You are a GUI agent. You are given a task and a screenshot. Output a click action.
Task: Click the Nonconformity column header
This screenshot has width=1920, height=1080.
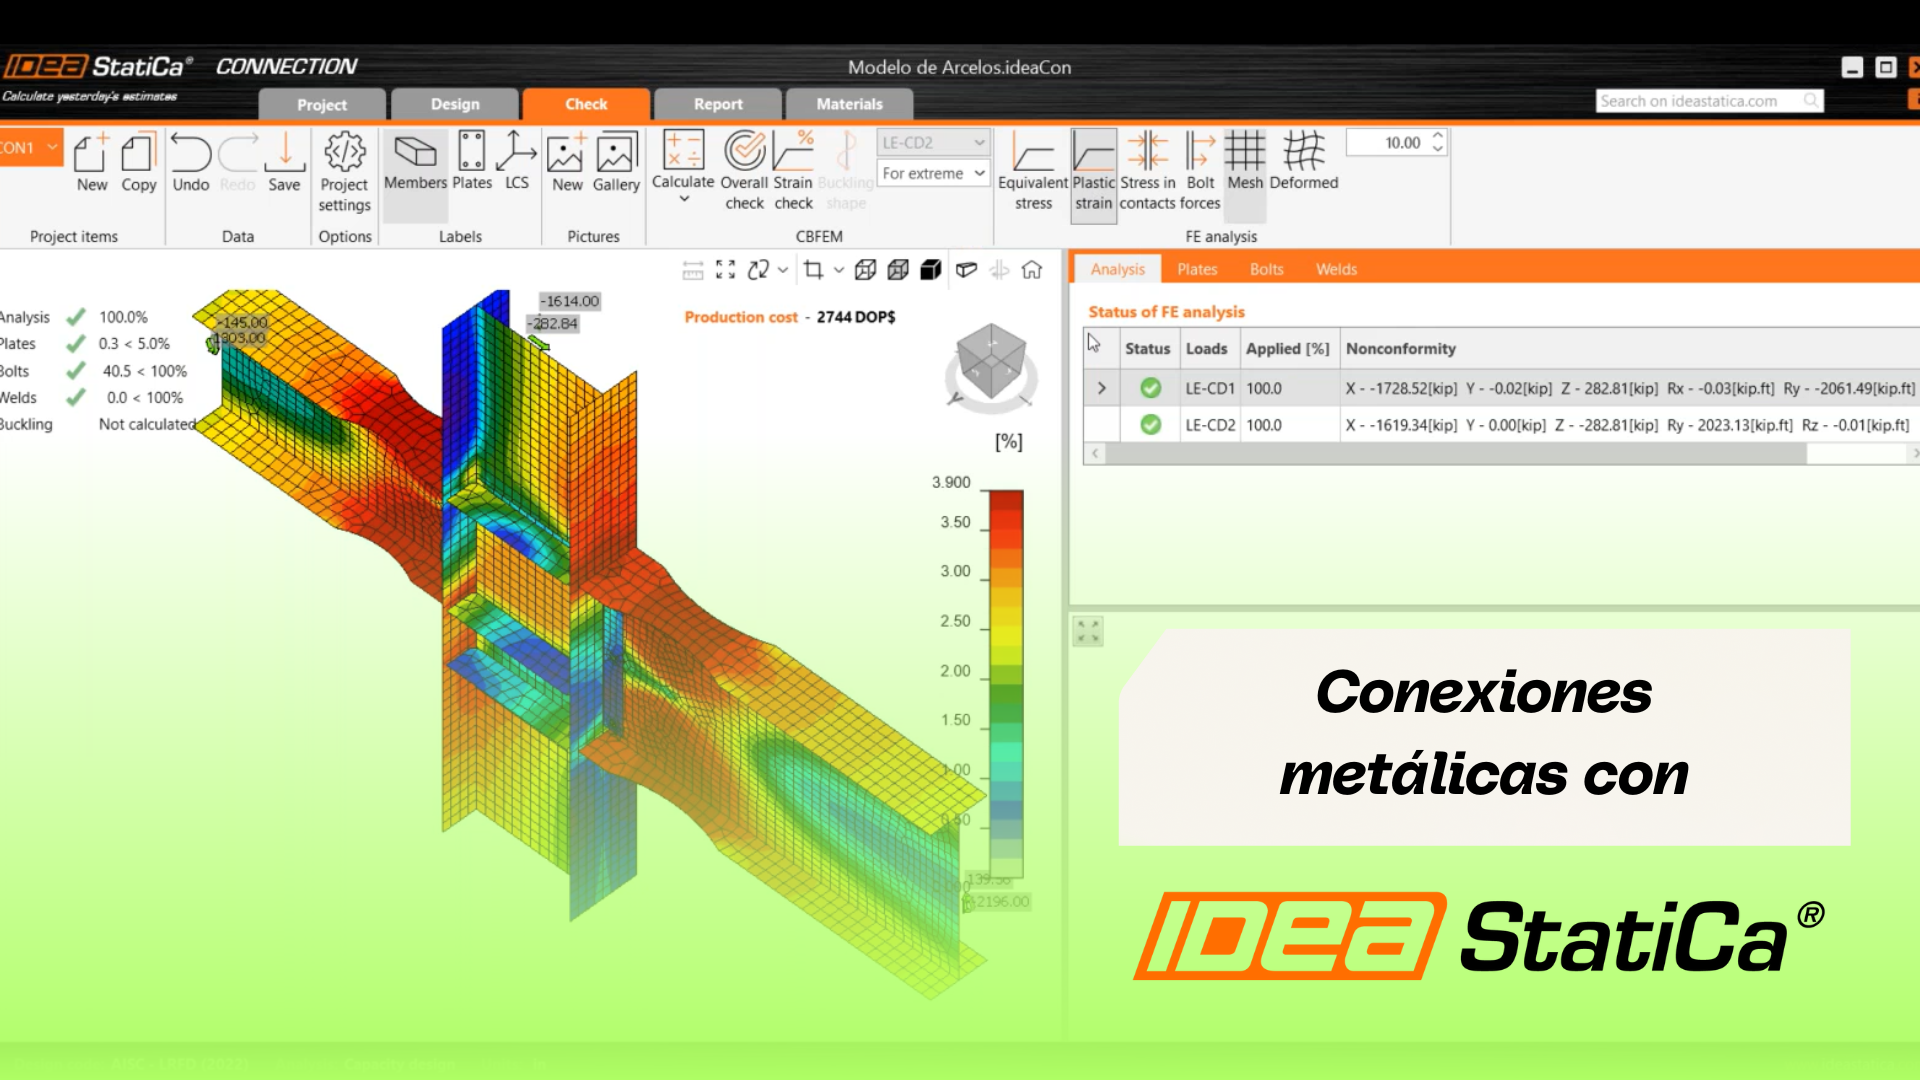pyautogui.click(x=1400, y=348)
